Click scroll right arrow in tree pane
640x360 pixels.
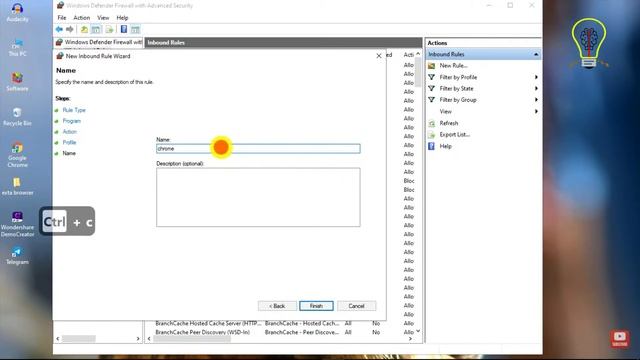point(138,338)
